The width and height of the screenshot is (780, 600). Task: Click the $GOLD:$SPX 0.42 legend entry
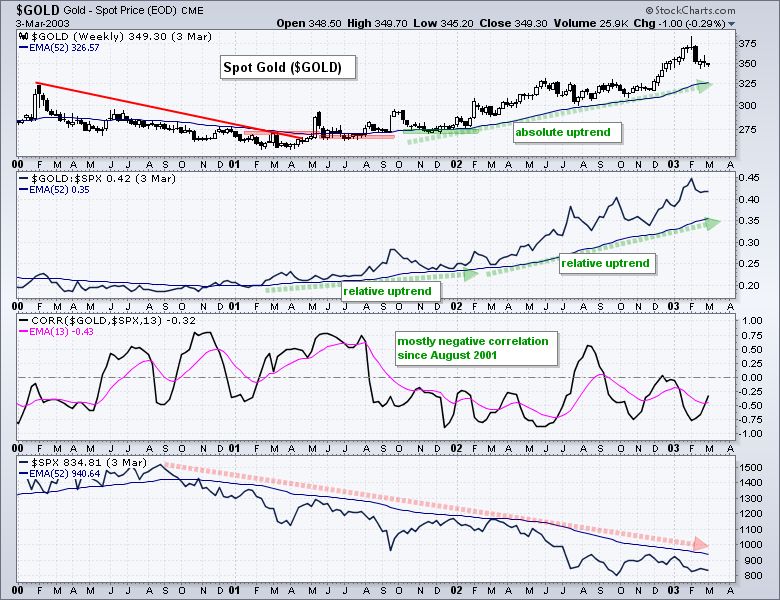[x=98, y=179]
